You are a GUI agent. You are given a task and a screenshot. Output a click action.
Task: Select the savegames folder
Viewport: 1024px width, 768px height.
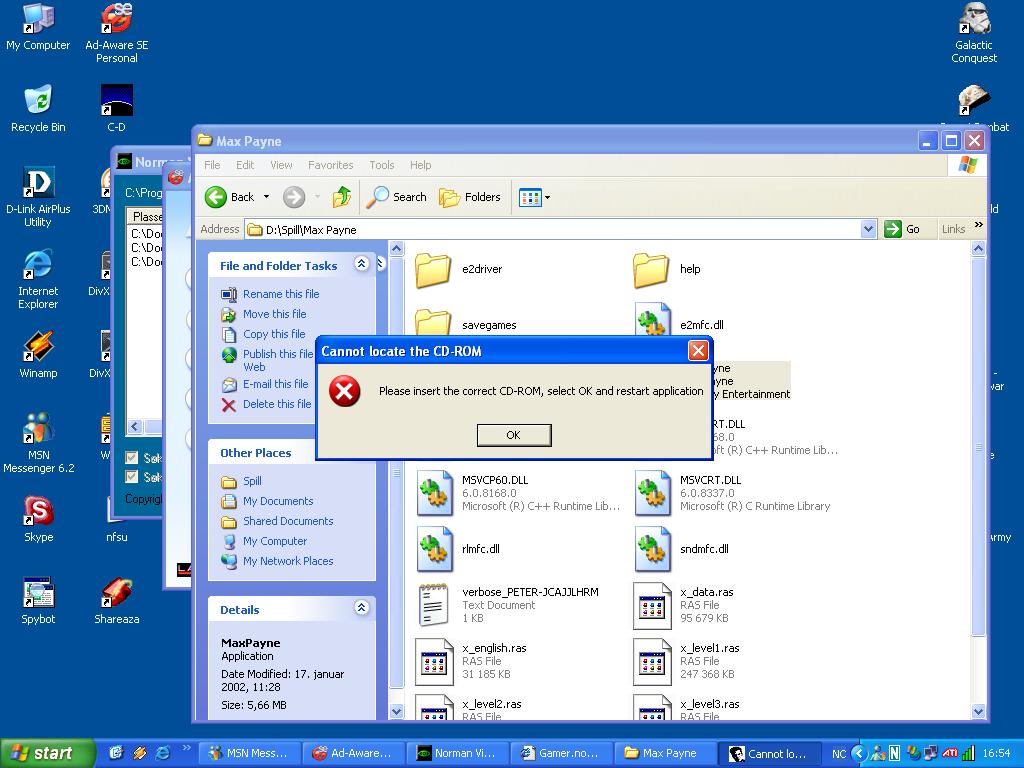(x=466, y=325)
